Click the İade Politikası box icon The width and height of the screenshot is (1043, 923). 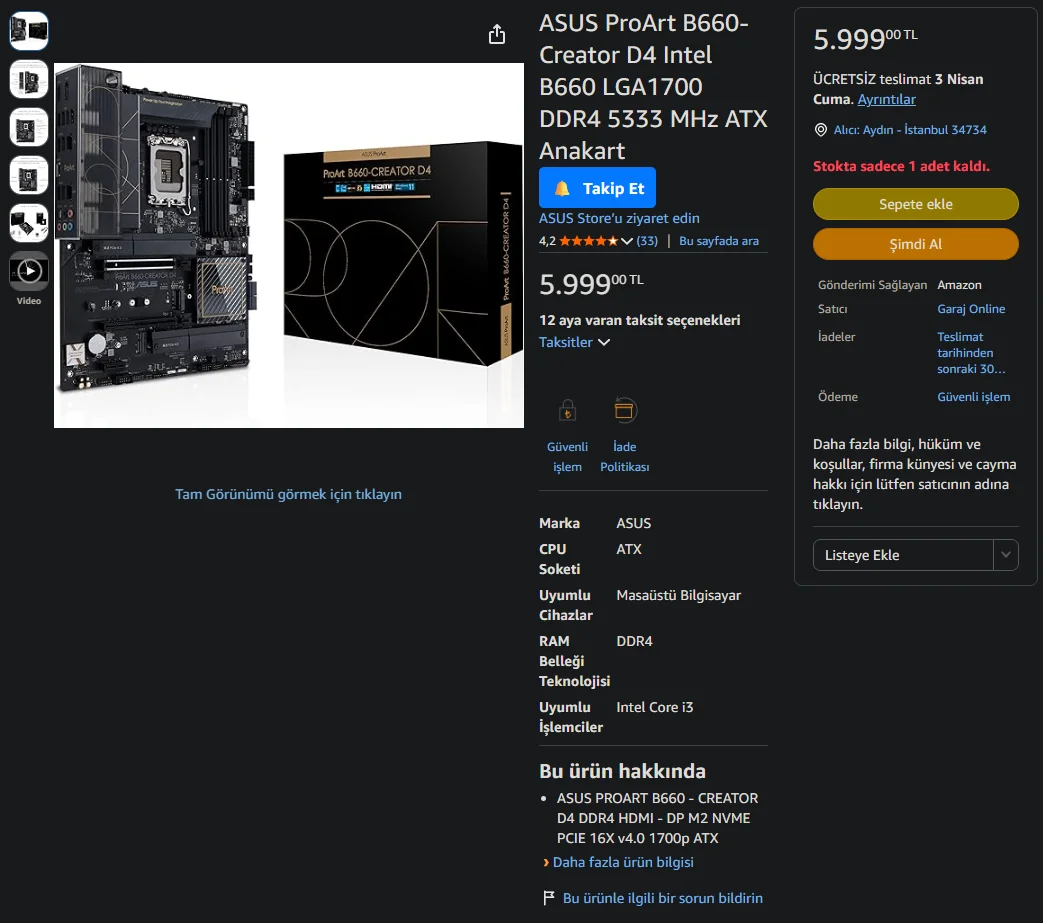(x=625, y=410)
